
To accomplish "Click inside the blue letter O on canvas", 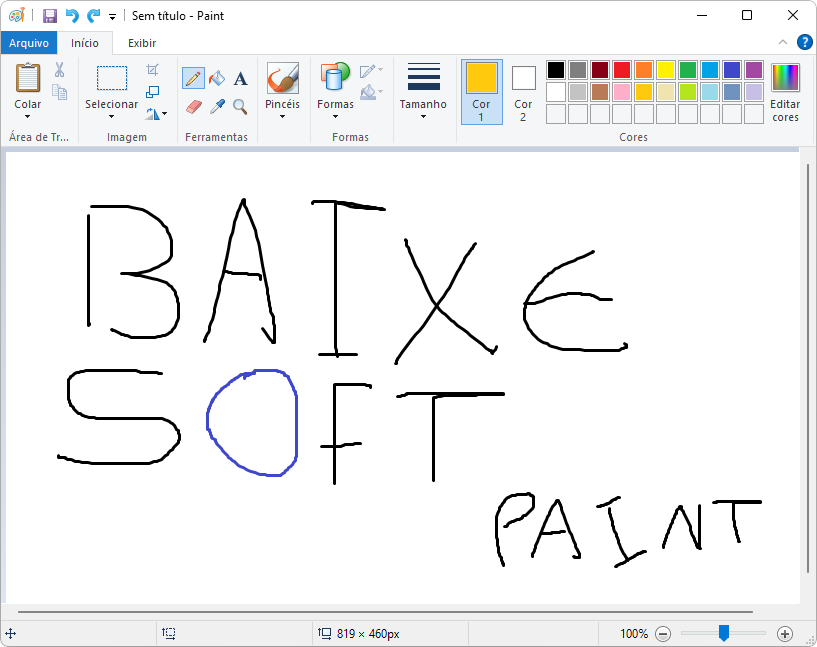I will (255, 422).
